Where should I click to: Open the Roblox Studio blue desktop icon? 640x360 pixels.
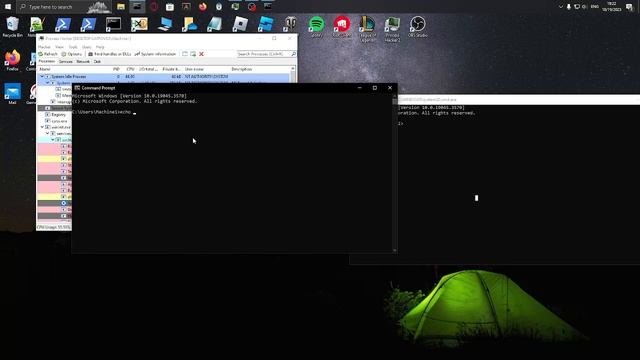point(266,24)
